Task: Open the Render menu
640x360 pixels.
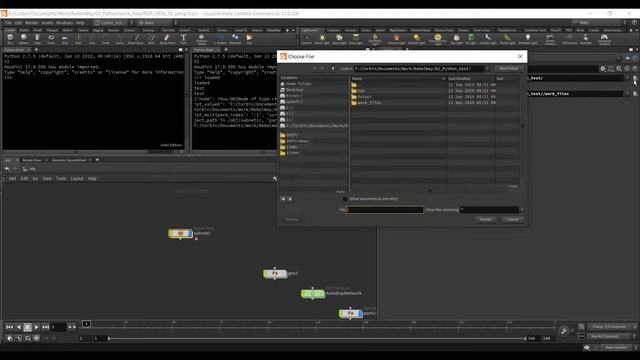Action: click(x=31, y=23)
